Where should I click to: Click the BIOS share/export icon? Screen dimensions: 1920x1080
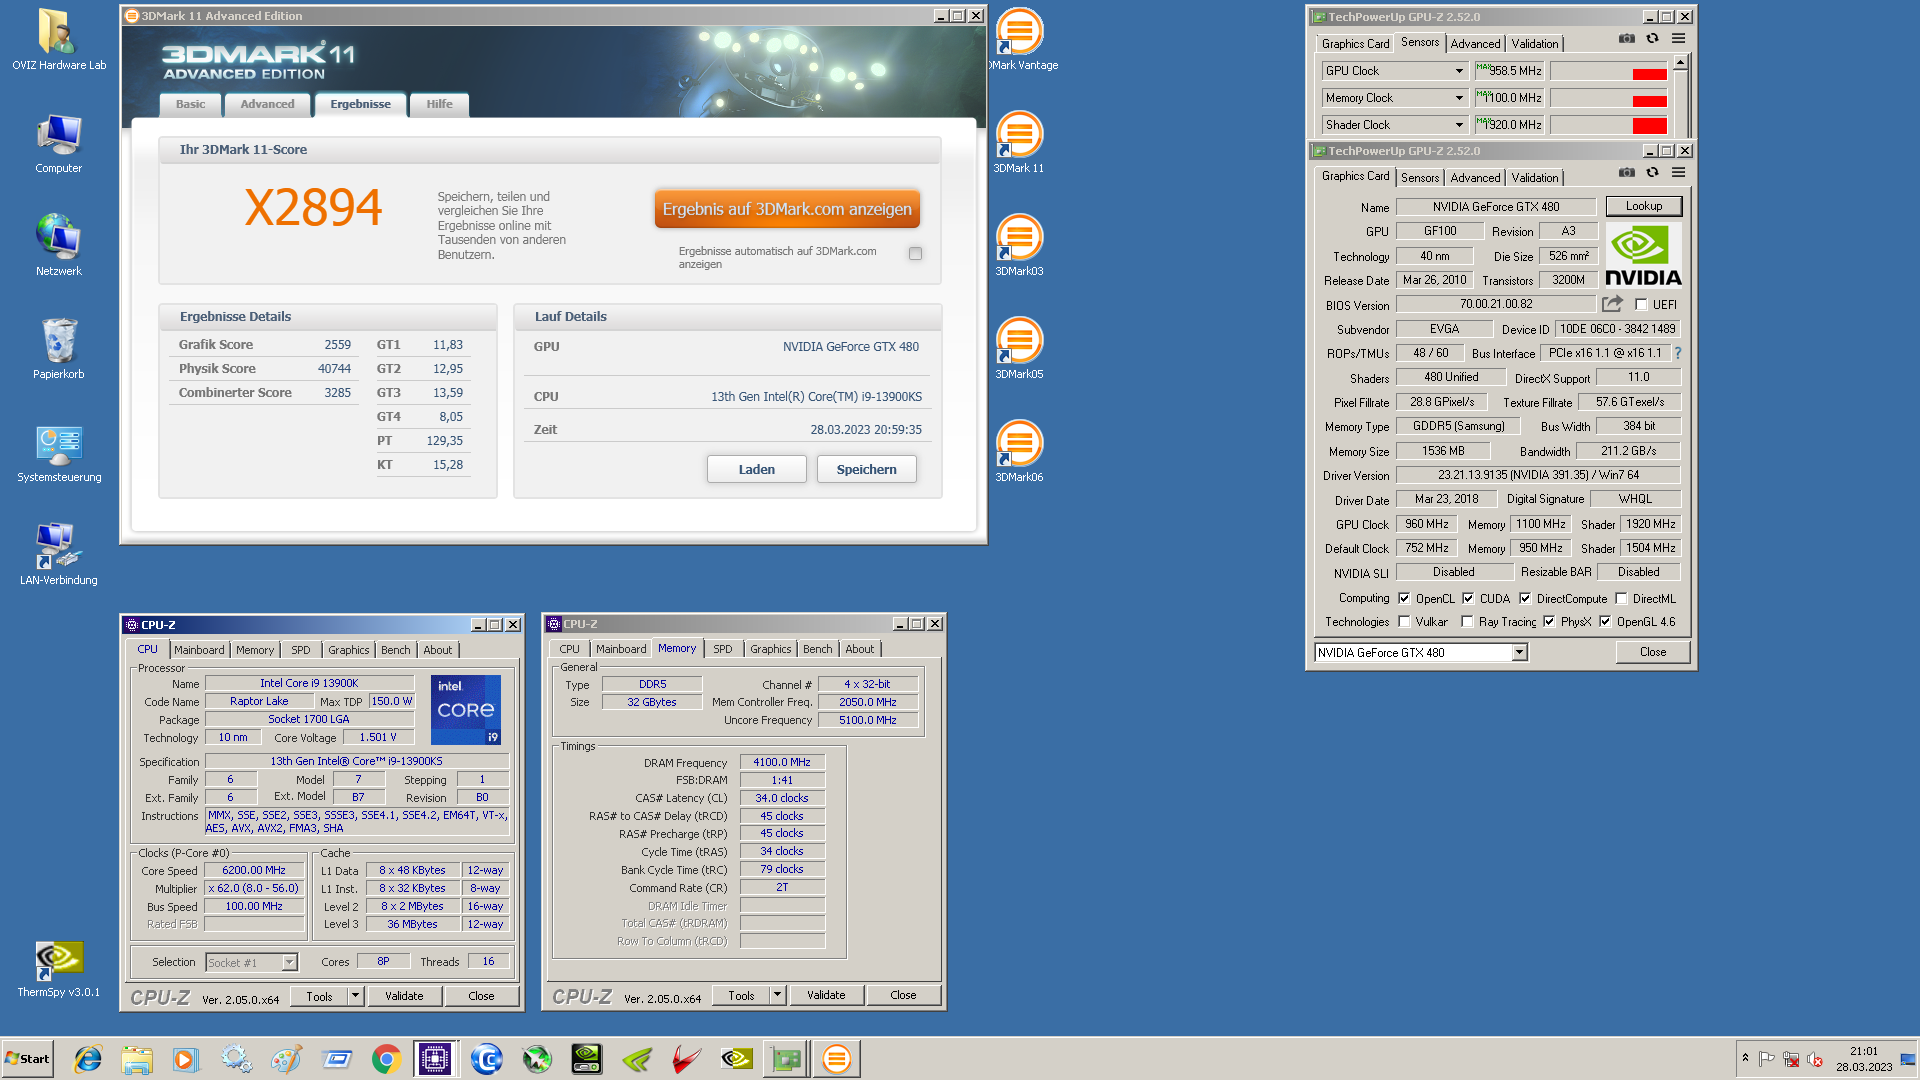click(1612, 303)
